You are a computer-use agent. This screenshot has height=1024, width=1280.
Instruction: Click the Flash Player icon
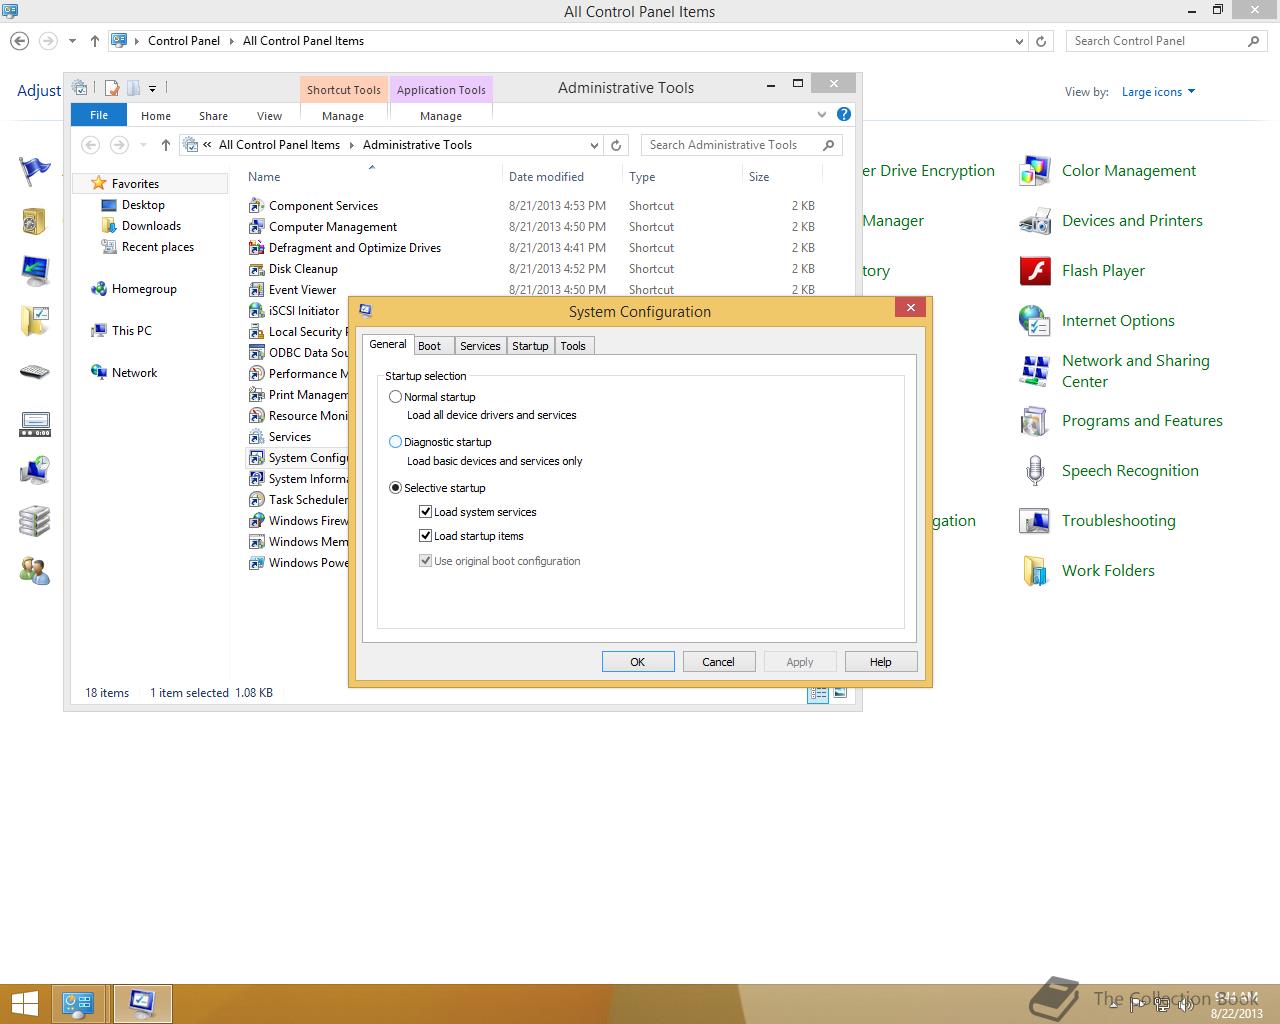[x=1034, y=271]
